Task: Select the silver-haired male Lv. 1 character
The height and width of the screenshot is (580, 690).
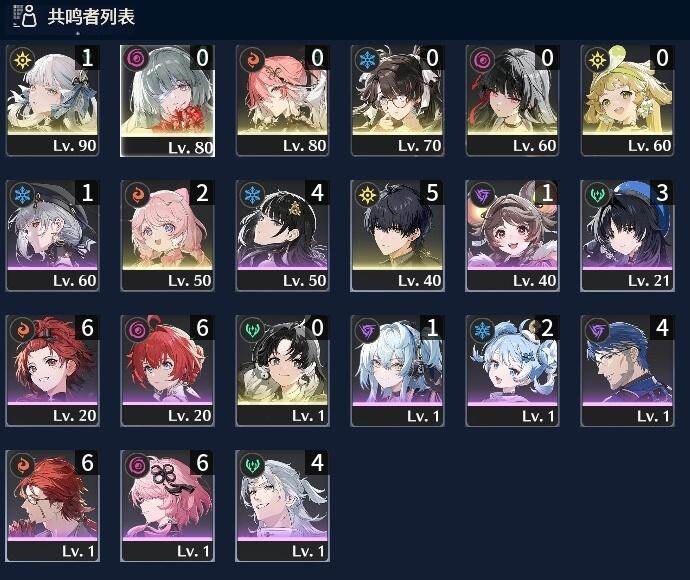Action: click(283, 506)
